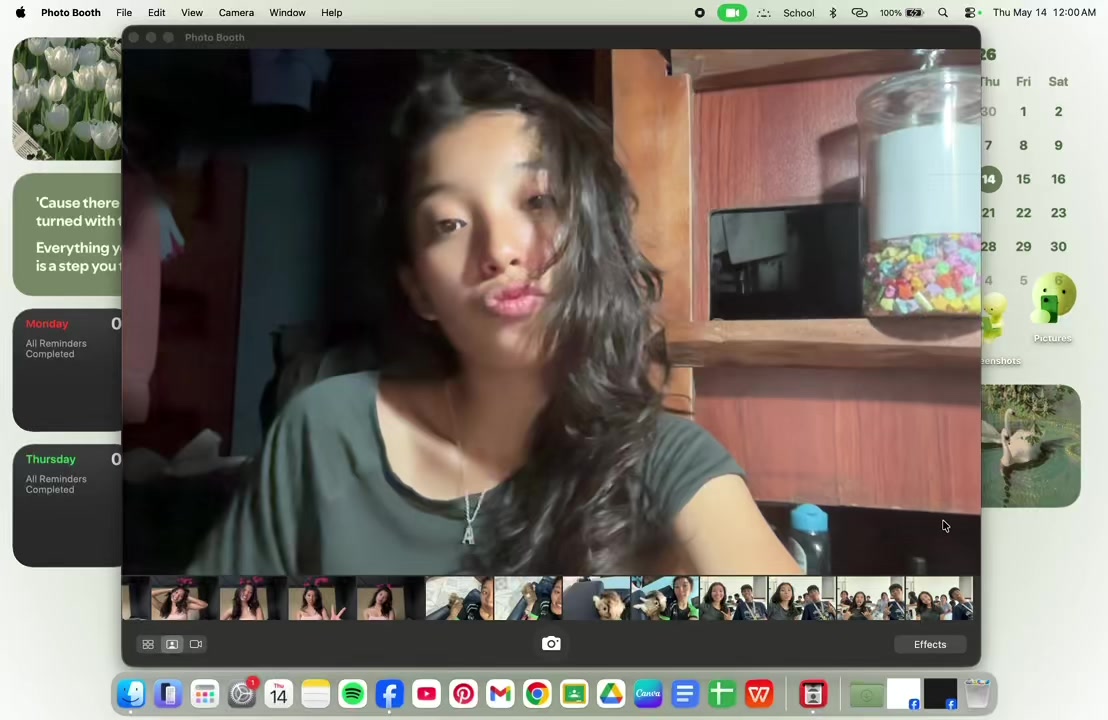Open Finder from the Dock
This screenshot has width=1108, height=720.
pyautogui.click(x=131, y=694)
